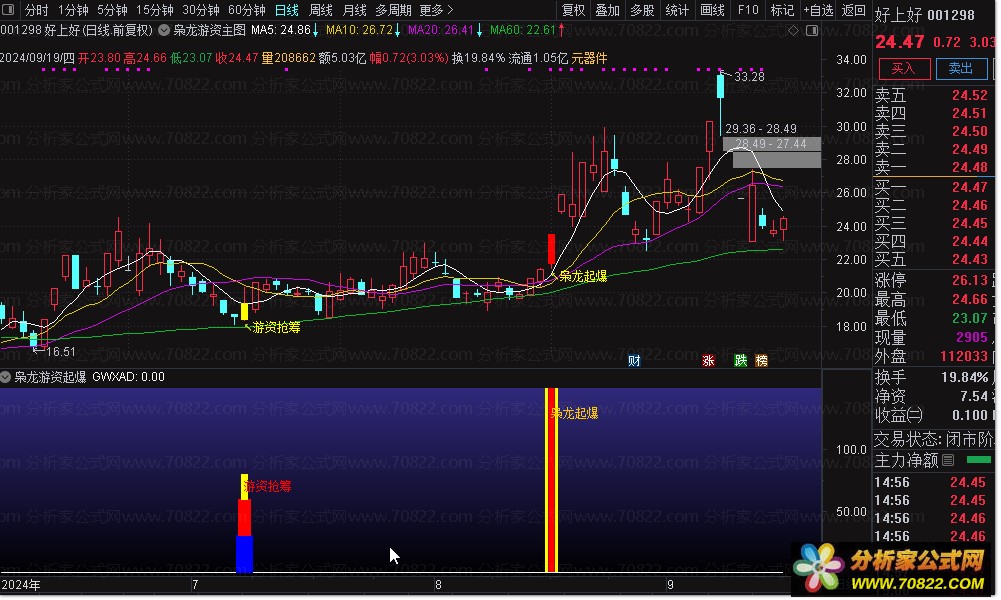Screen dimensions: 1001x600
Task: Click the 卖一 price 24.48
Action: [969, 167]
